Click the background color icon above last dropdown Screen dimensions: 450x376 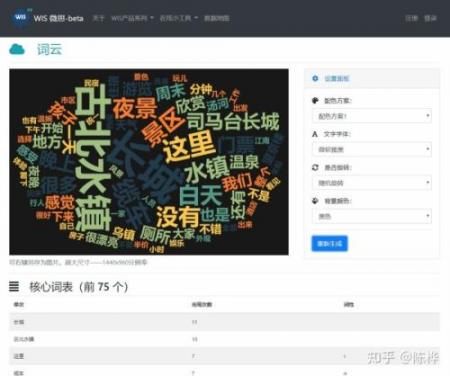[x=315, y=201]
